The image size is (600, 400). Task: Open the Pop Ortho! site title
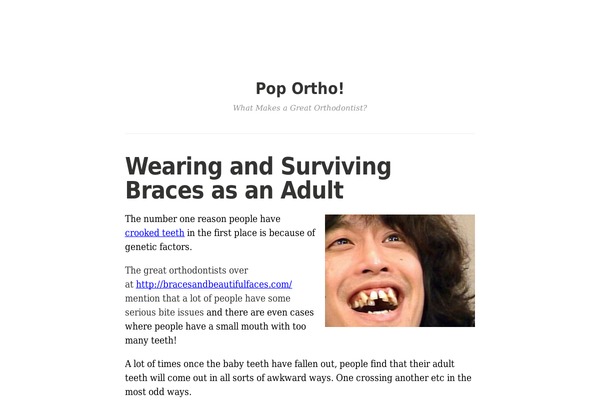pos(300,88)
